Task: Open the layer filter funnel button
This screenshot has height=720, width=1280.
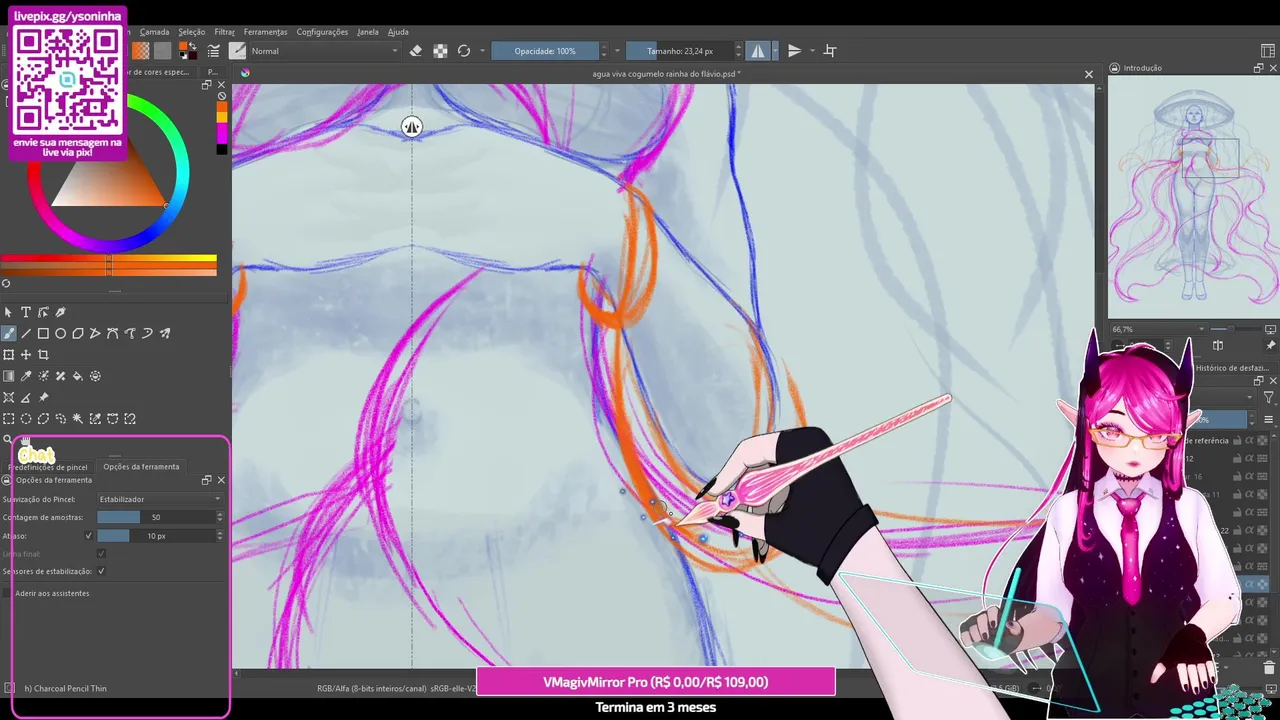Action: 1269,398
